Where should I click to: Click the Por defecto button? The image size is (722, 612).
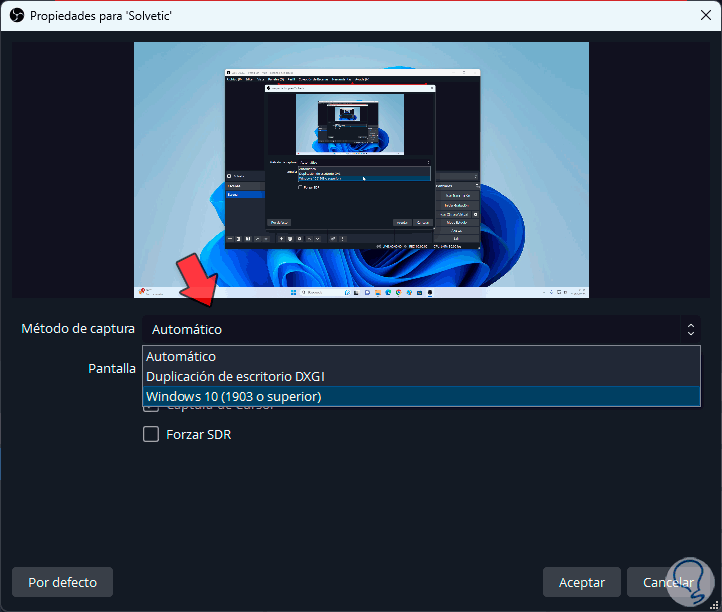click(x=63, y=582)
